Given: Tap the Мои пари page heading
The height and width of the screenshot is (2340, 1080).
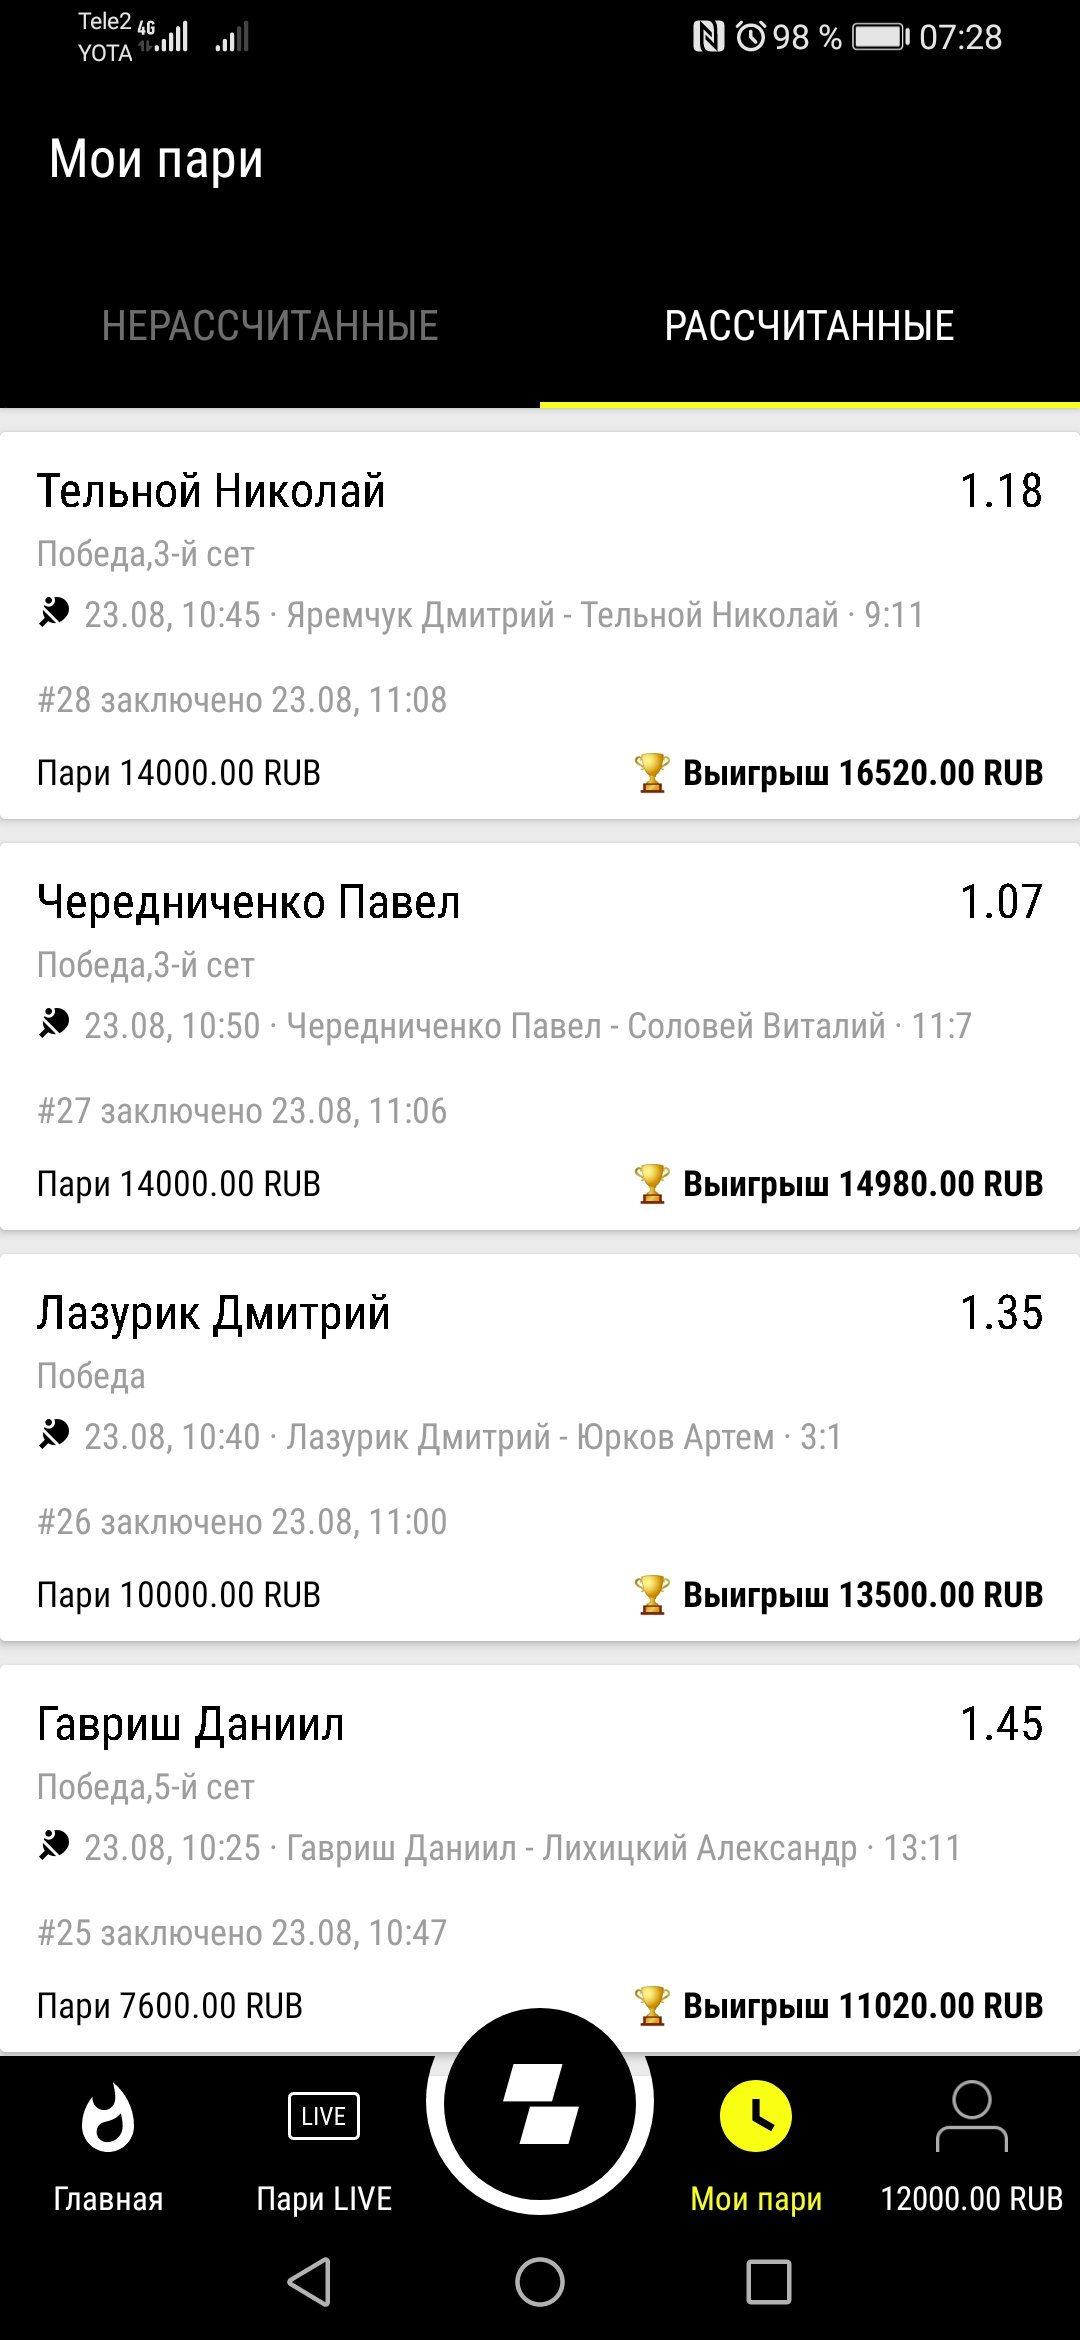Looking at the screenshot, I should 156,160.
